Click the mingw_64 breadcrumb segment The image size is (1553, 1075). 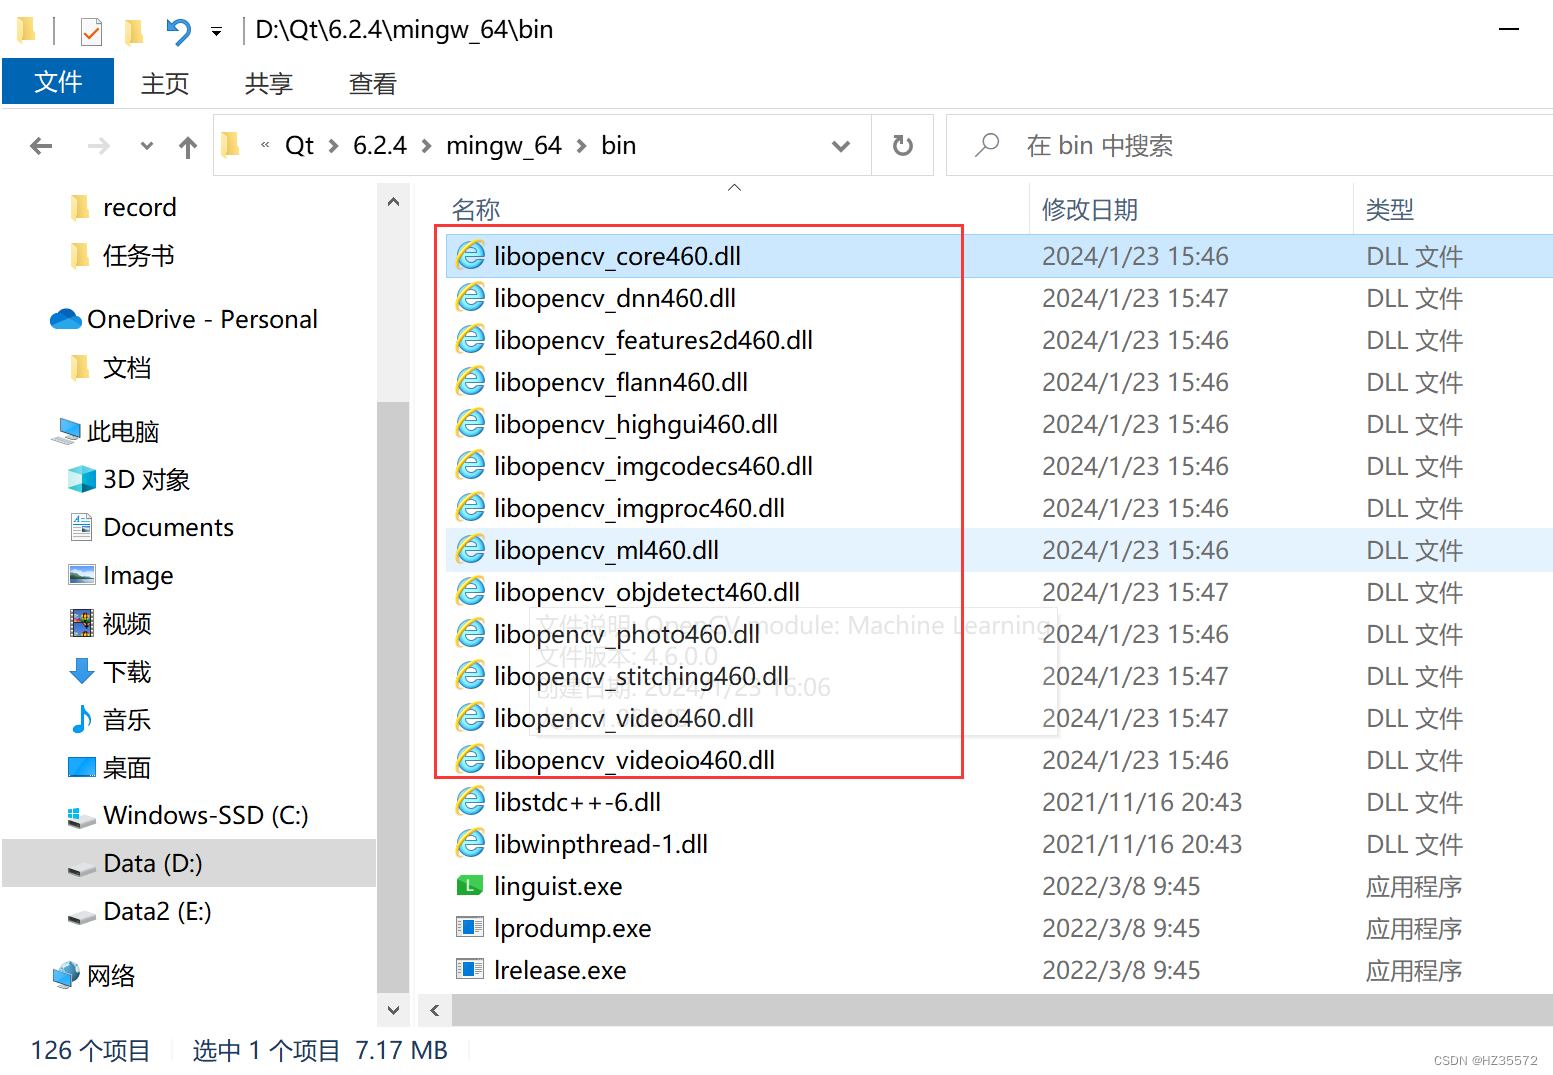tap(504, 146)
